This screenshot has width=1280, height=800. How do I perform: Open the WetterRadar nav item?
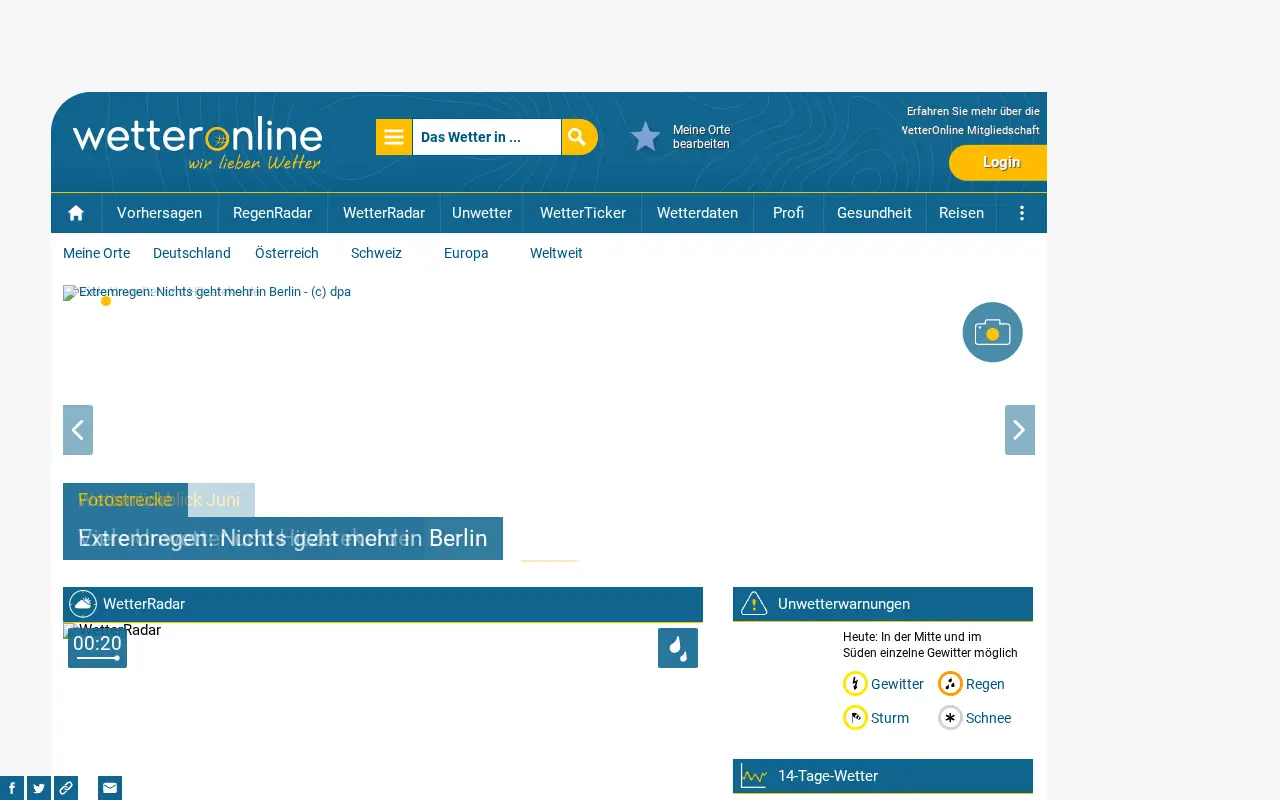(384, 213)
